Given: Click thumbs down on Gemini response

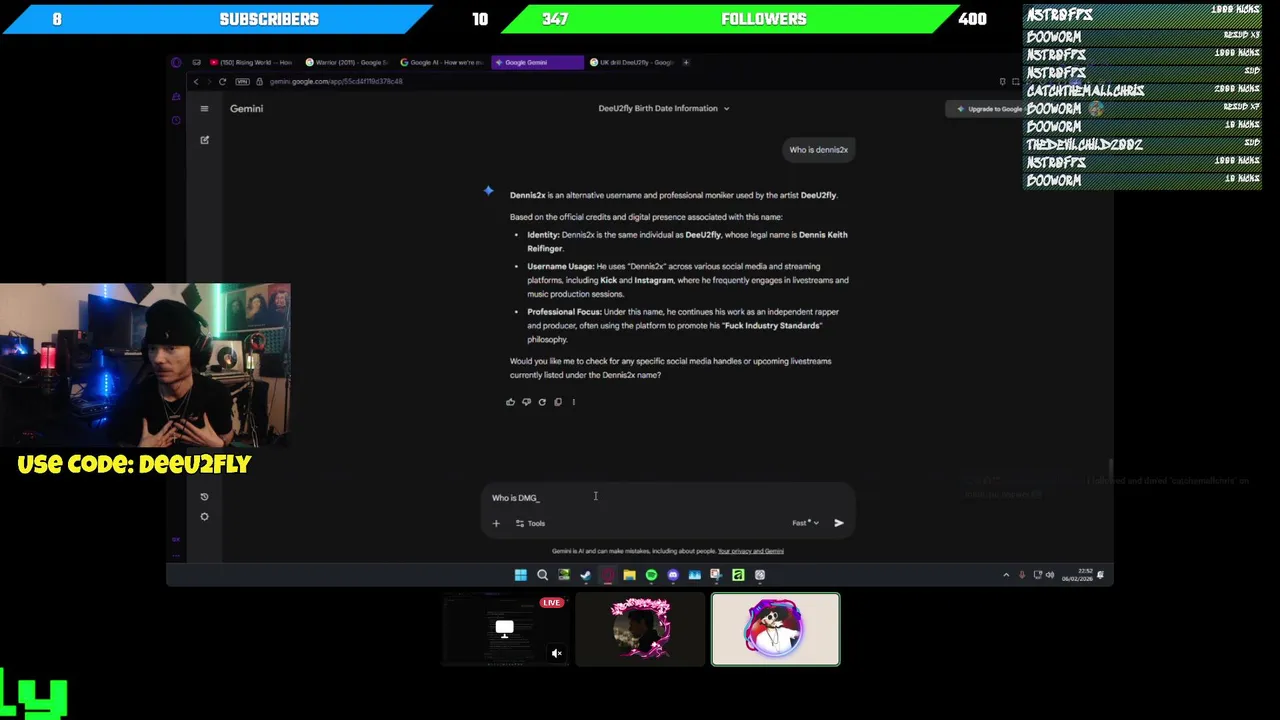Looking at the screenshot, I should (526, 402).
